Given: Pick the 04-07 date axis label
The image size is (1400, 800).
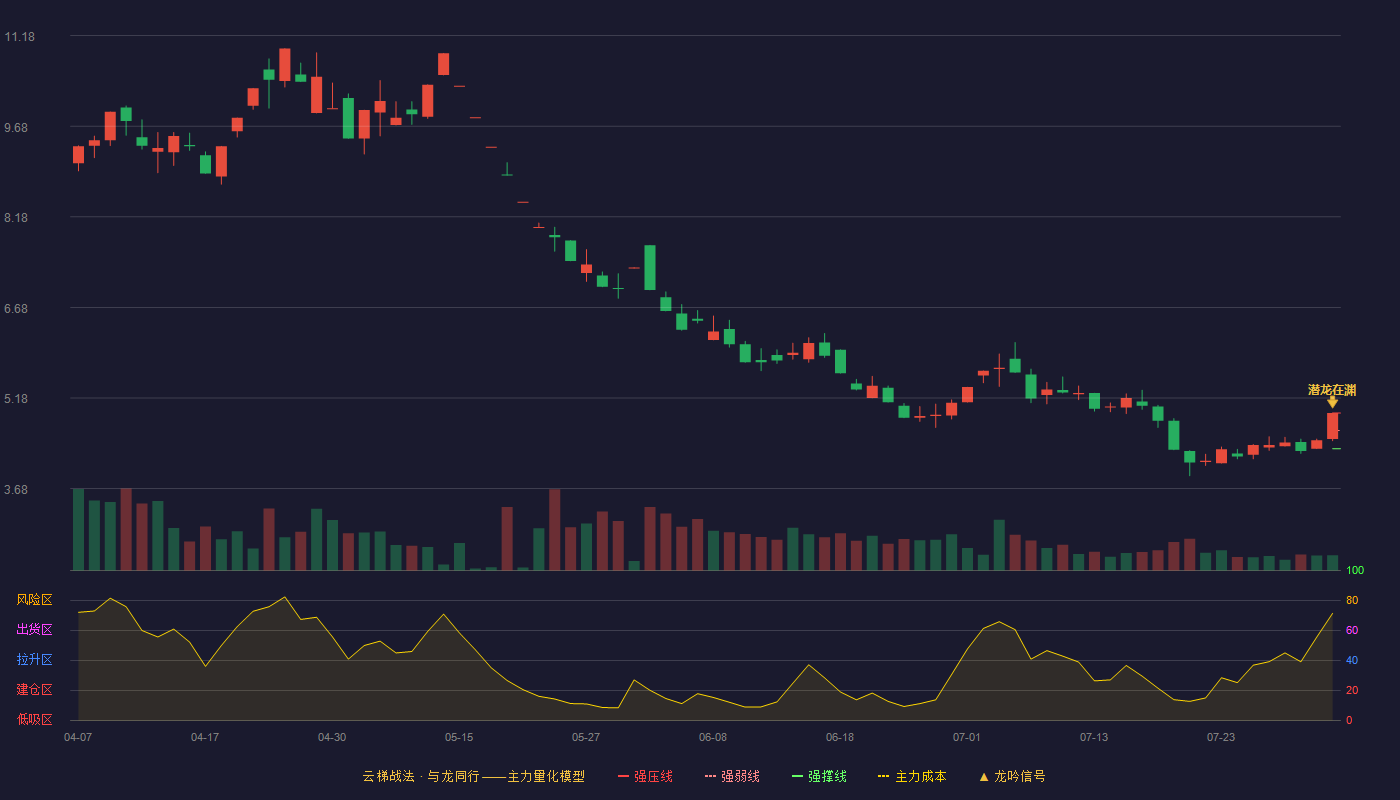Looking at the screenshot, I should (78, 737).
